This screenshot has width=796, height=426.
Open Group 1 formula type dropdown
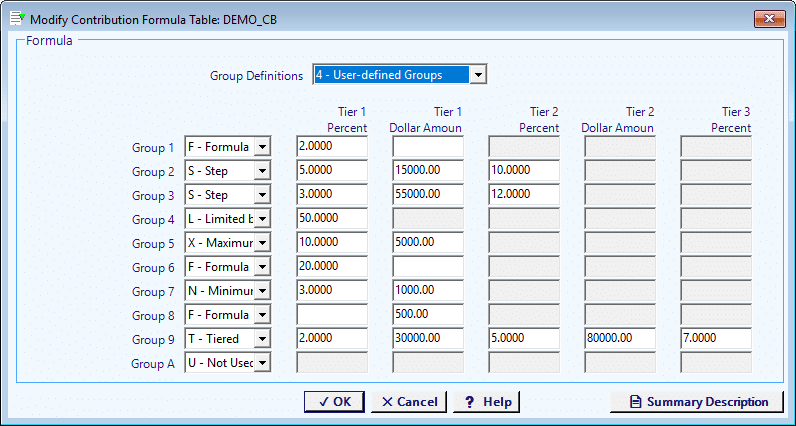tap(262, 147)
